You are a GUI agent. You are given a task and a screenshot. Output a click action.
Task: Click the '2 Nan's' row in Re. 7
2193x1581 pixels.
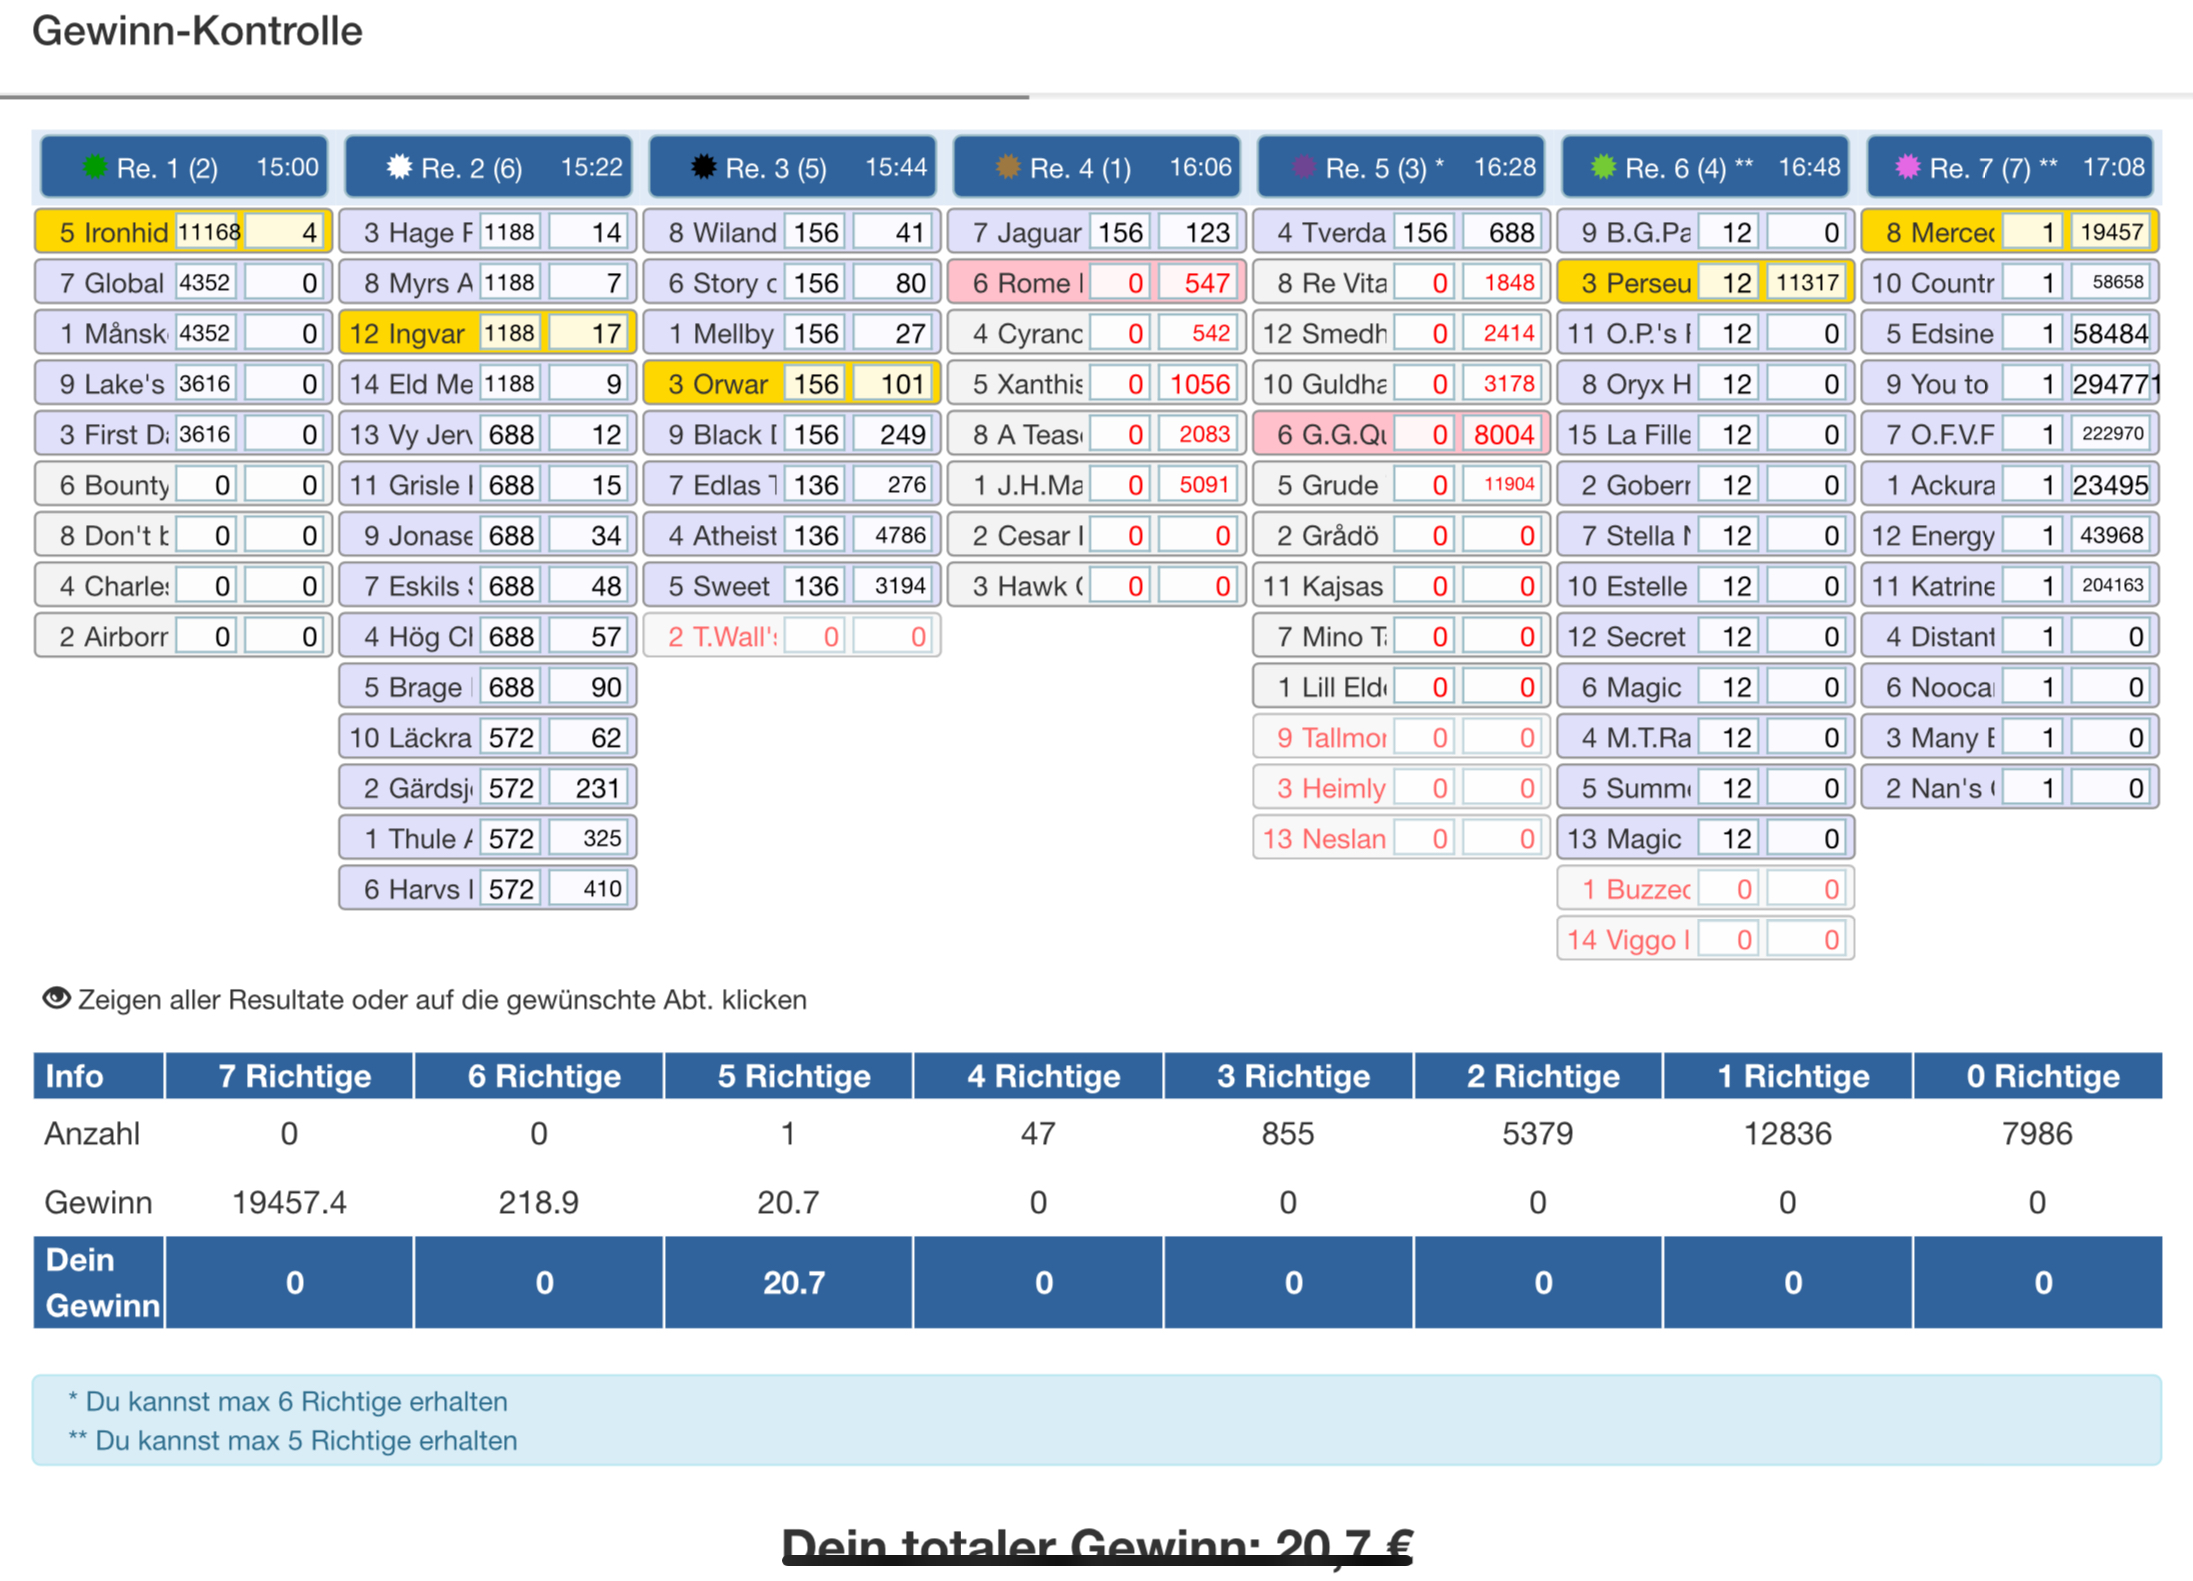pos(2009,788)
